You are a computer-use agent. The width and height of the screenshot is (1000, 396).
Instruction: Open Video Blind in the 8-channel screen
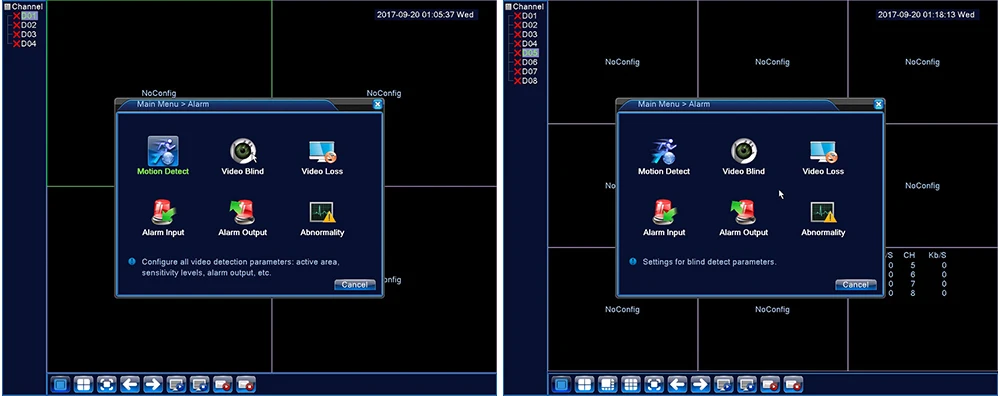coord(744,157)
